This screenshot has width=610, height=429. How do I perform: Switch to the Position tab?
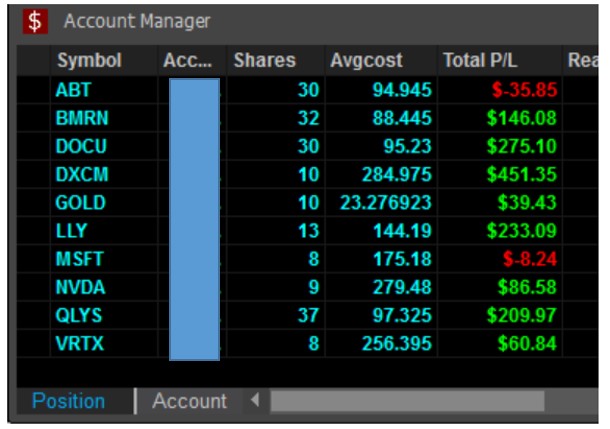pyautogui.click(x=68, y=401)
